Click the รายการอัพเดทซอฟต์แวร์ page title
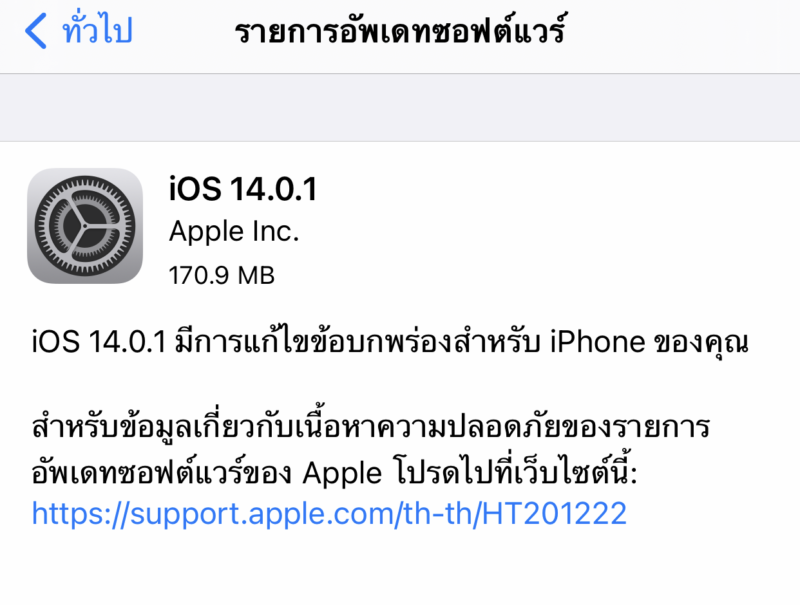800x605 pixels. (x=401, y=31)
